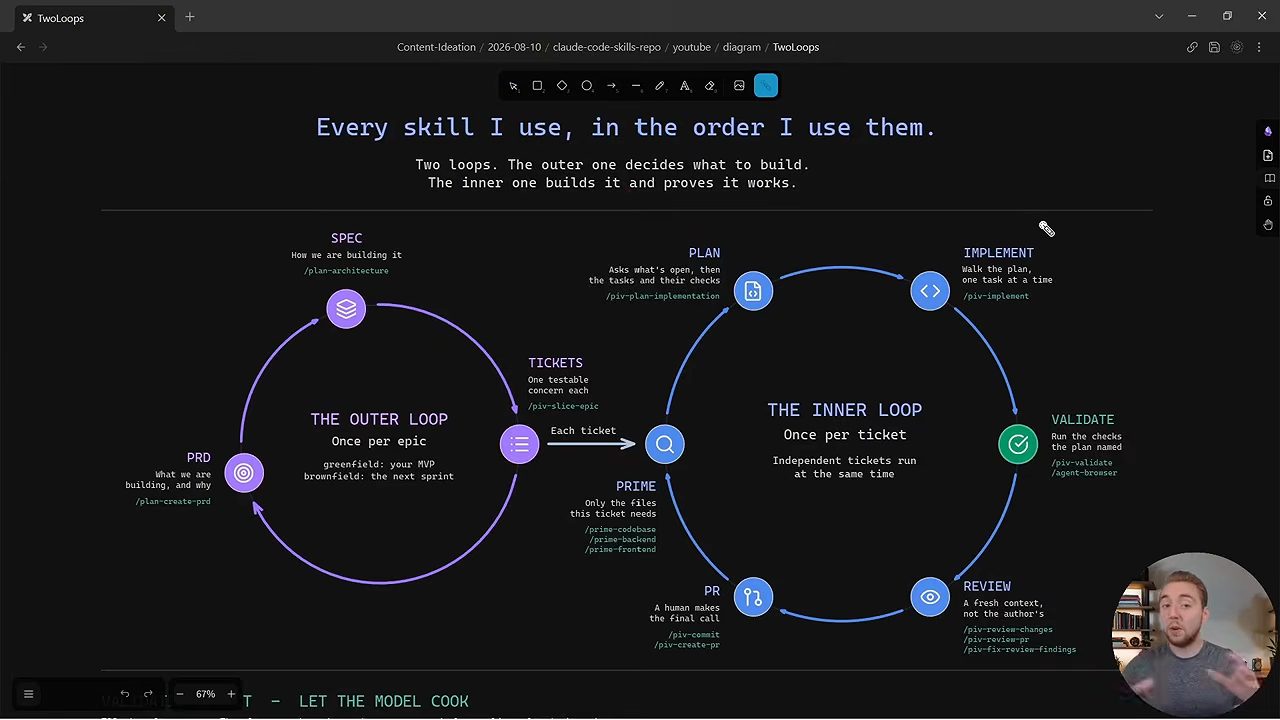Open the vertical three-dots more options menu

[x=1259, y=47]
